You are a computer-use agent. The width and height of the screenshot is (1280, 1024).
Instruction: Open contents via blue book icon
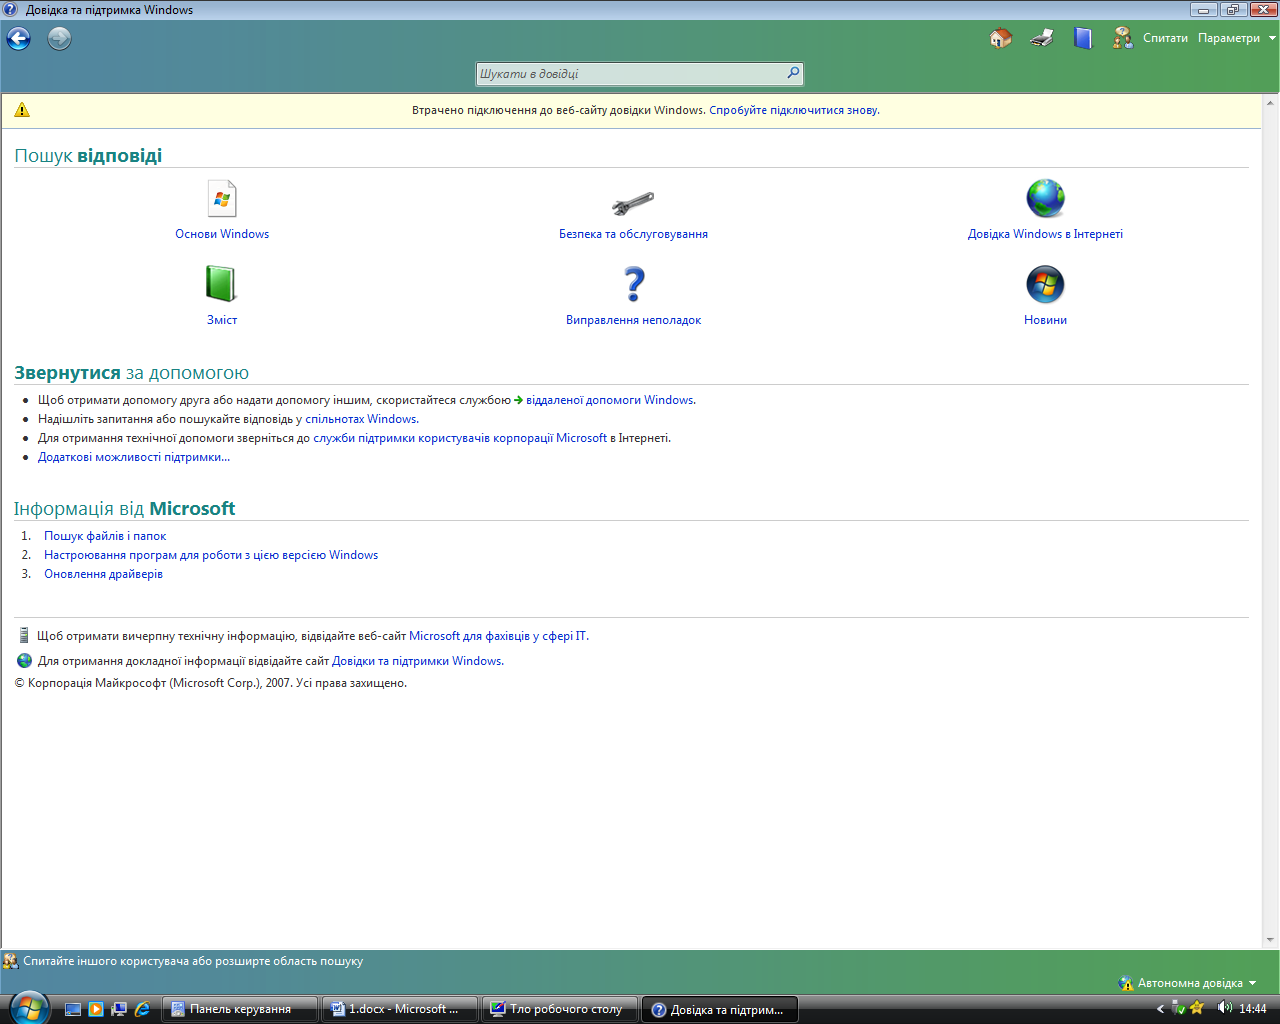point(1083,38)
